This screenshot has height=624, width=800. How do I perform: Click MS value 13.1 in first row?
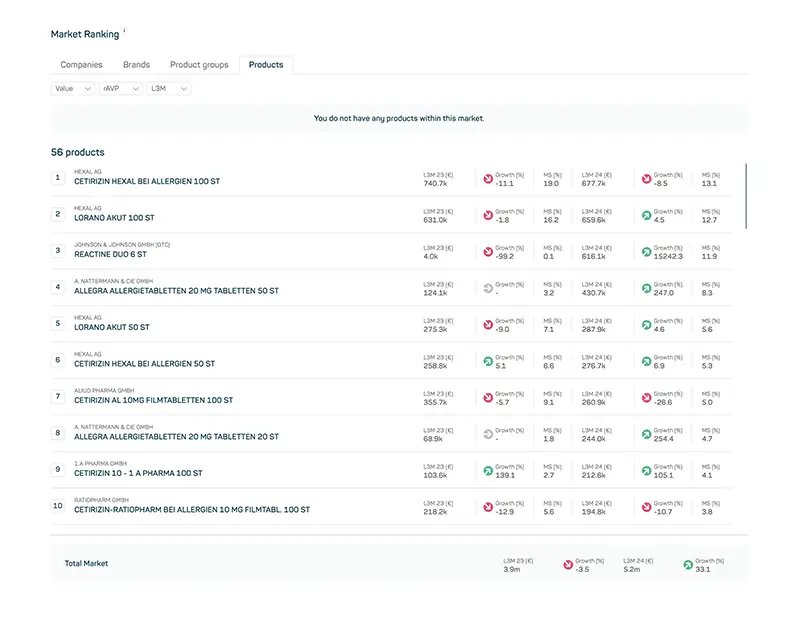coord(709,184)
